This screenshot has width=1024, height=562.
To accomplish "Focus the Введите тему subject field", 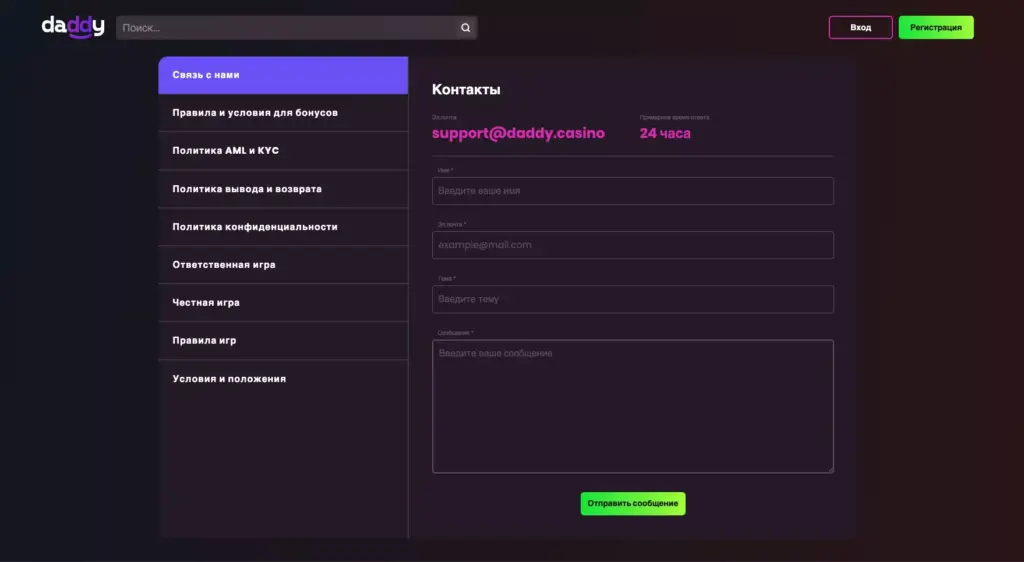I will point(632,299).
